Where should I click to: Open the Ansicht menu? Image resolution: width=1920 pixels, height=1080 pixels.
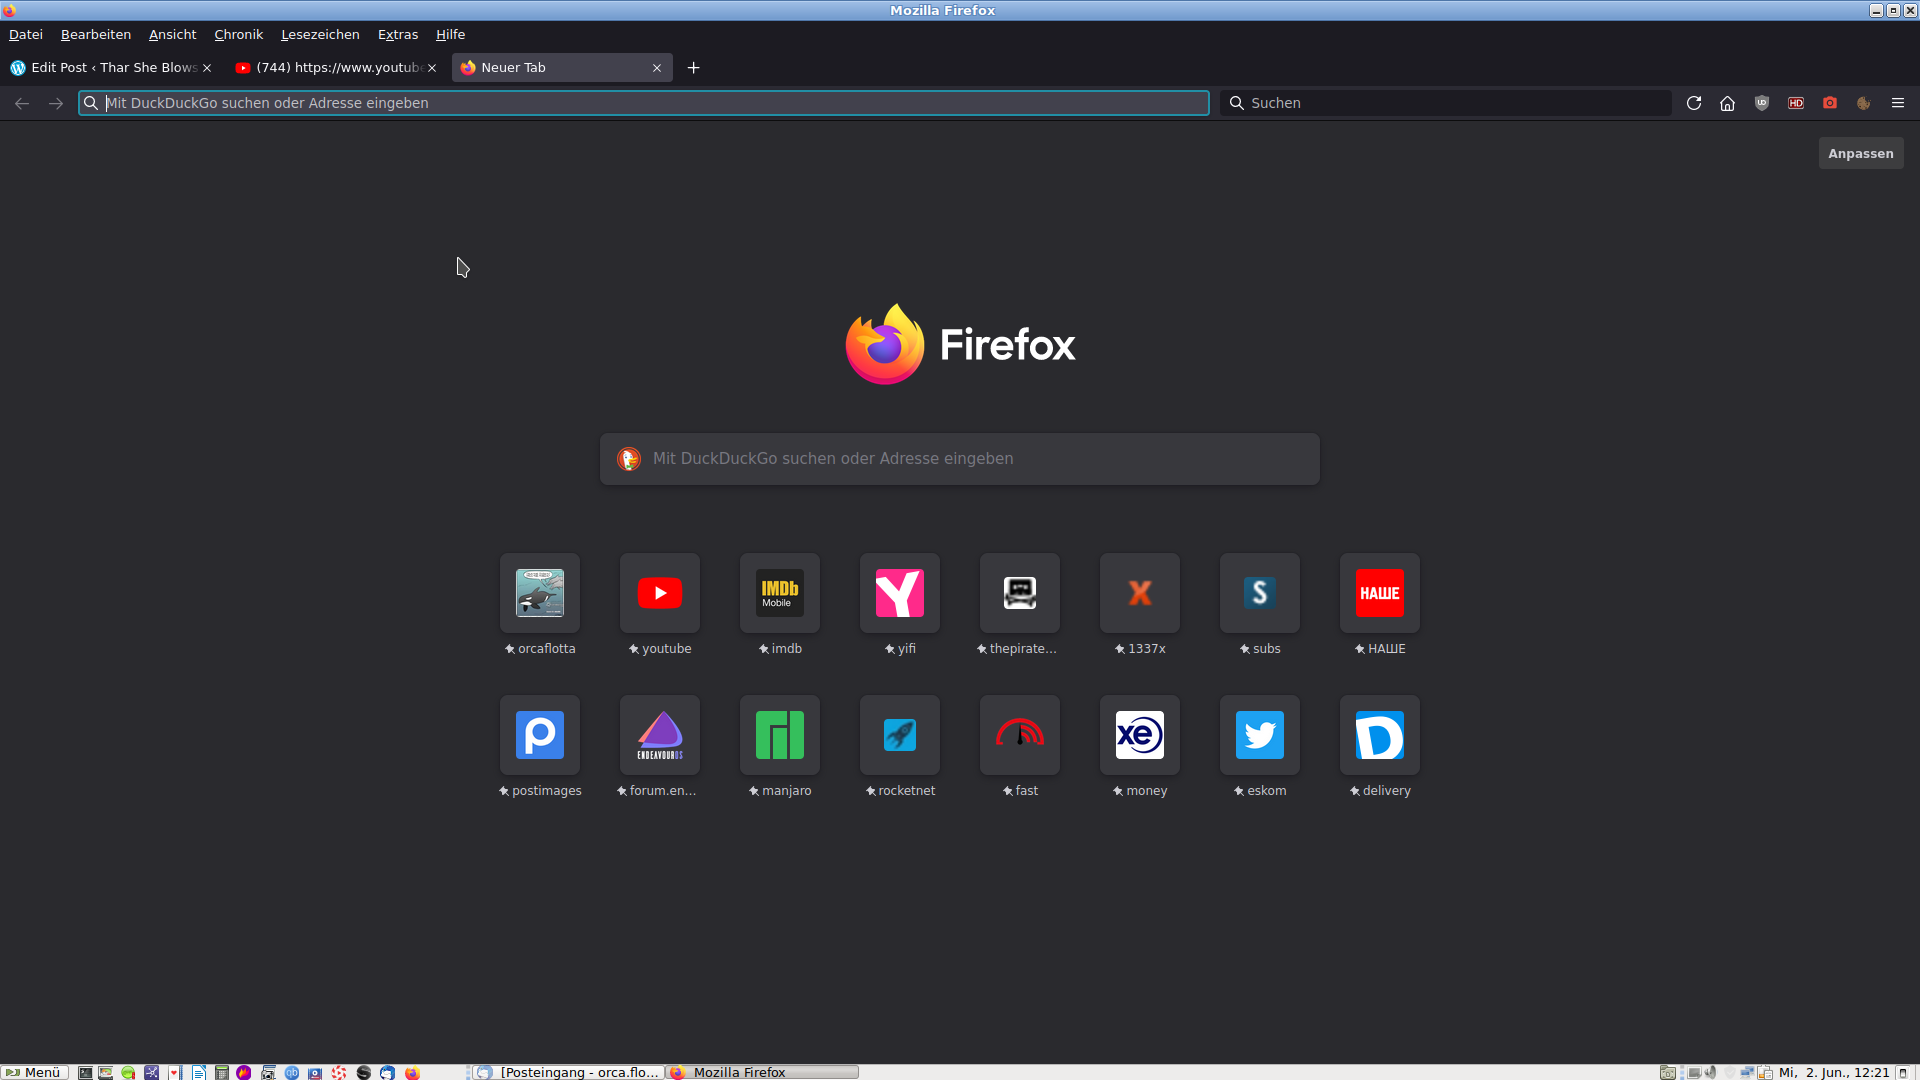click(173, 34)
